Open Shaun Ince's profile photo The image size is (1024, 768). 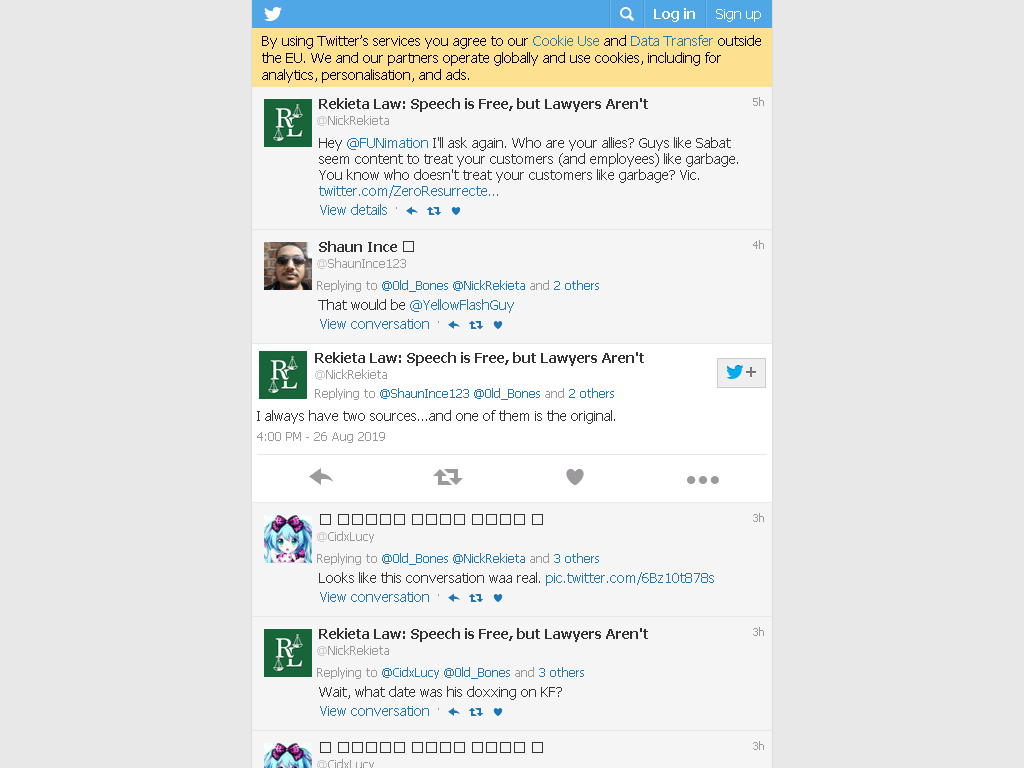pyautogui.click(x=287, y=266)
